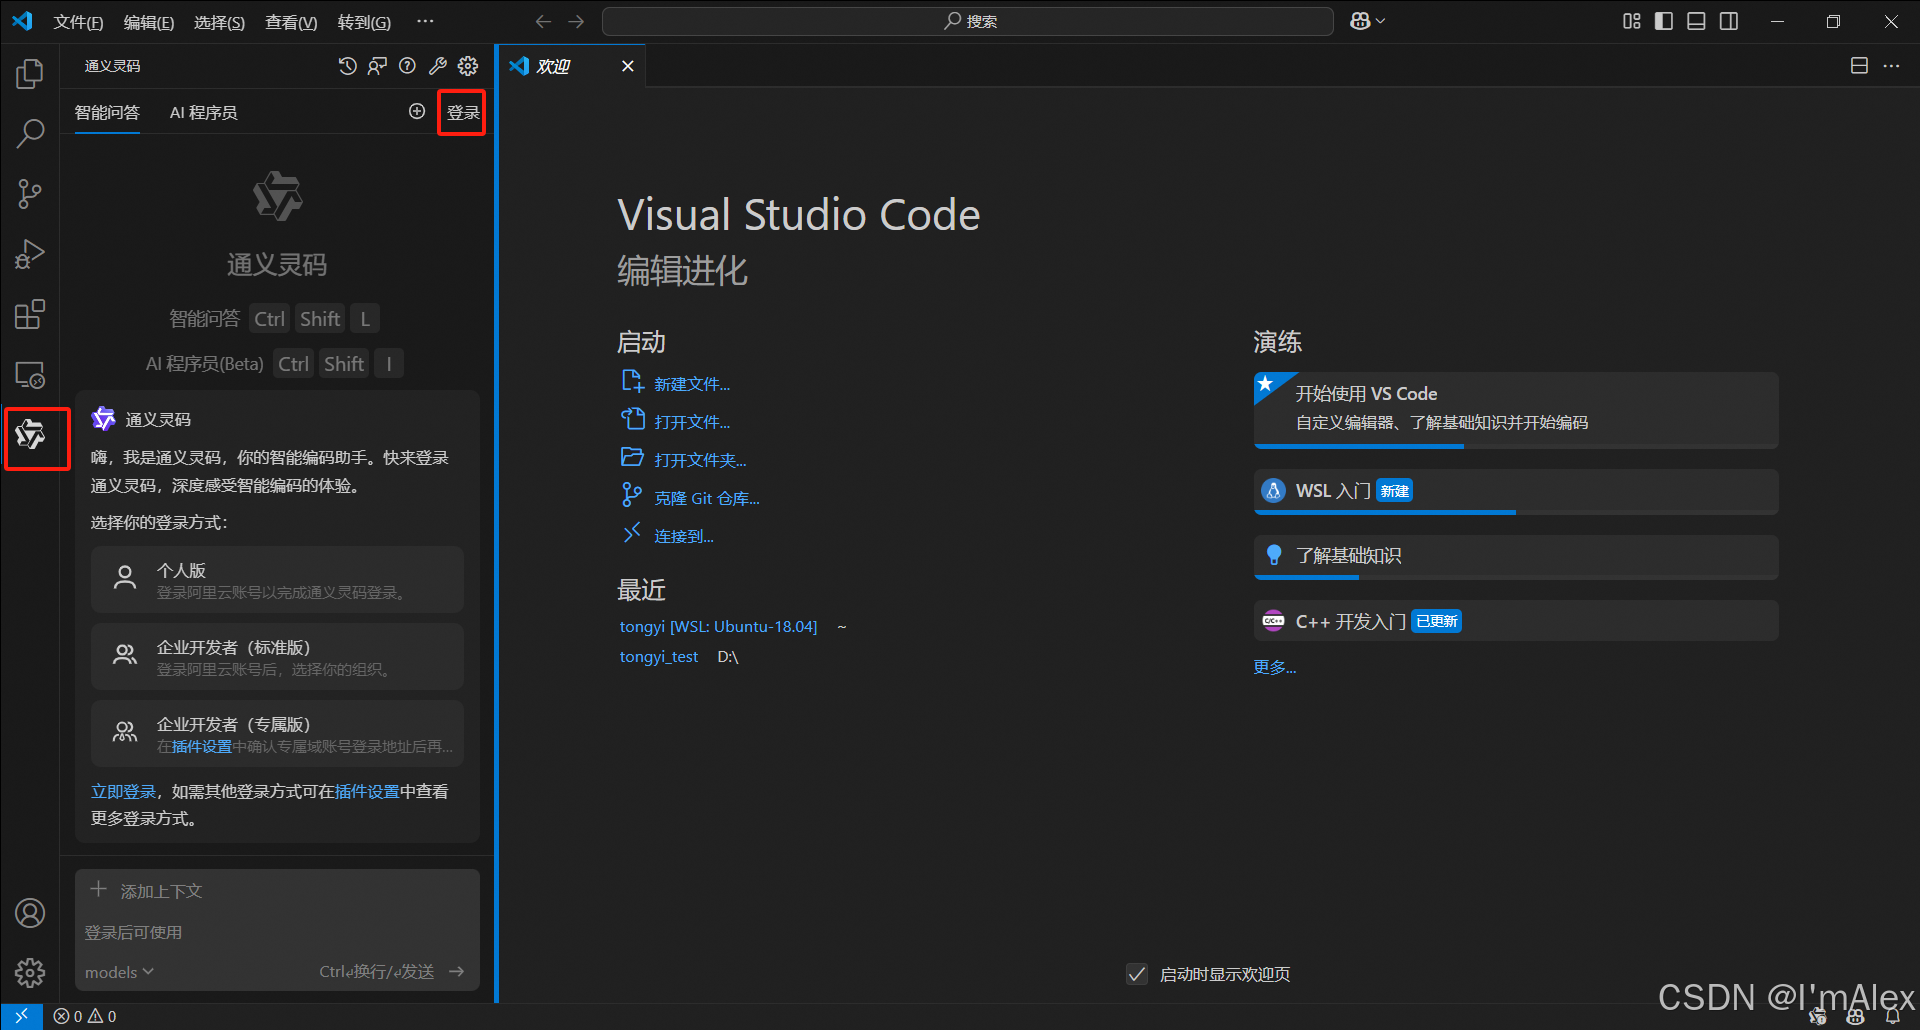Viewport: 1920px width, 1030px height.
Task: Click the errors and warnings status indicator
Action: (85, 1016)
